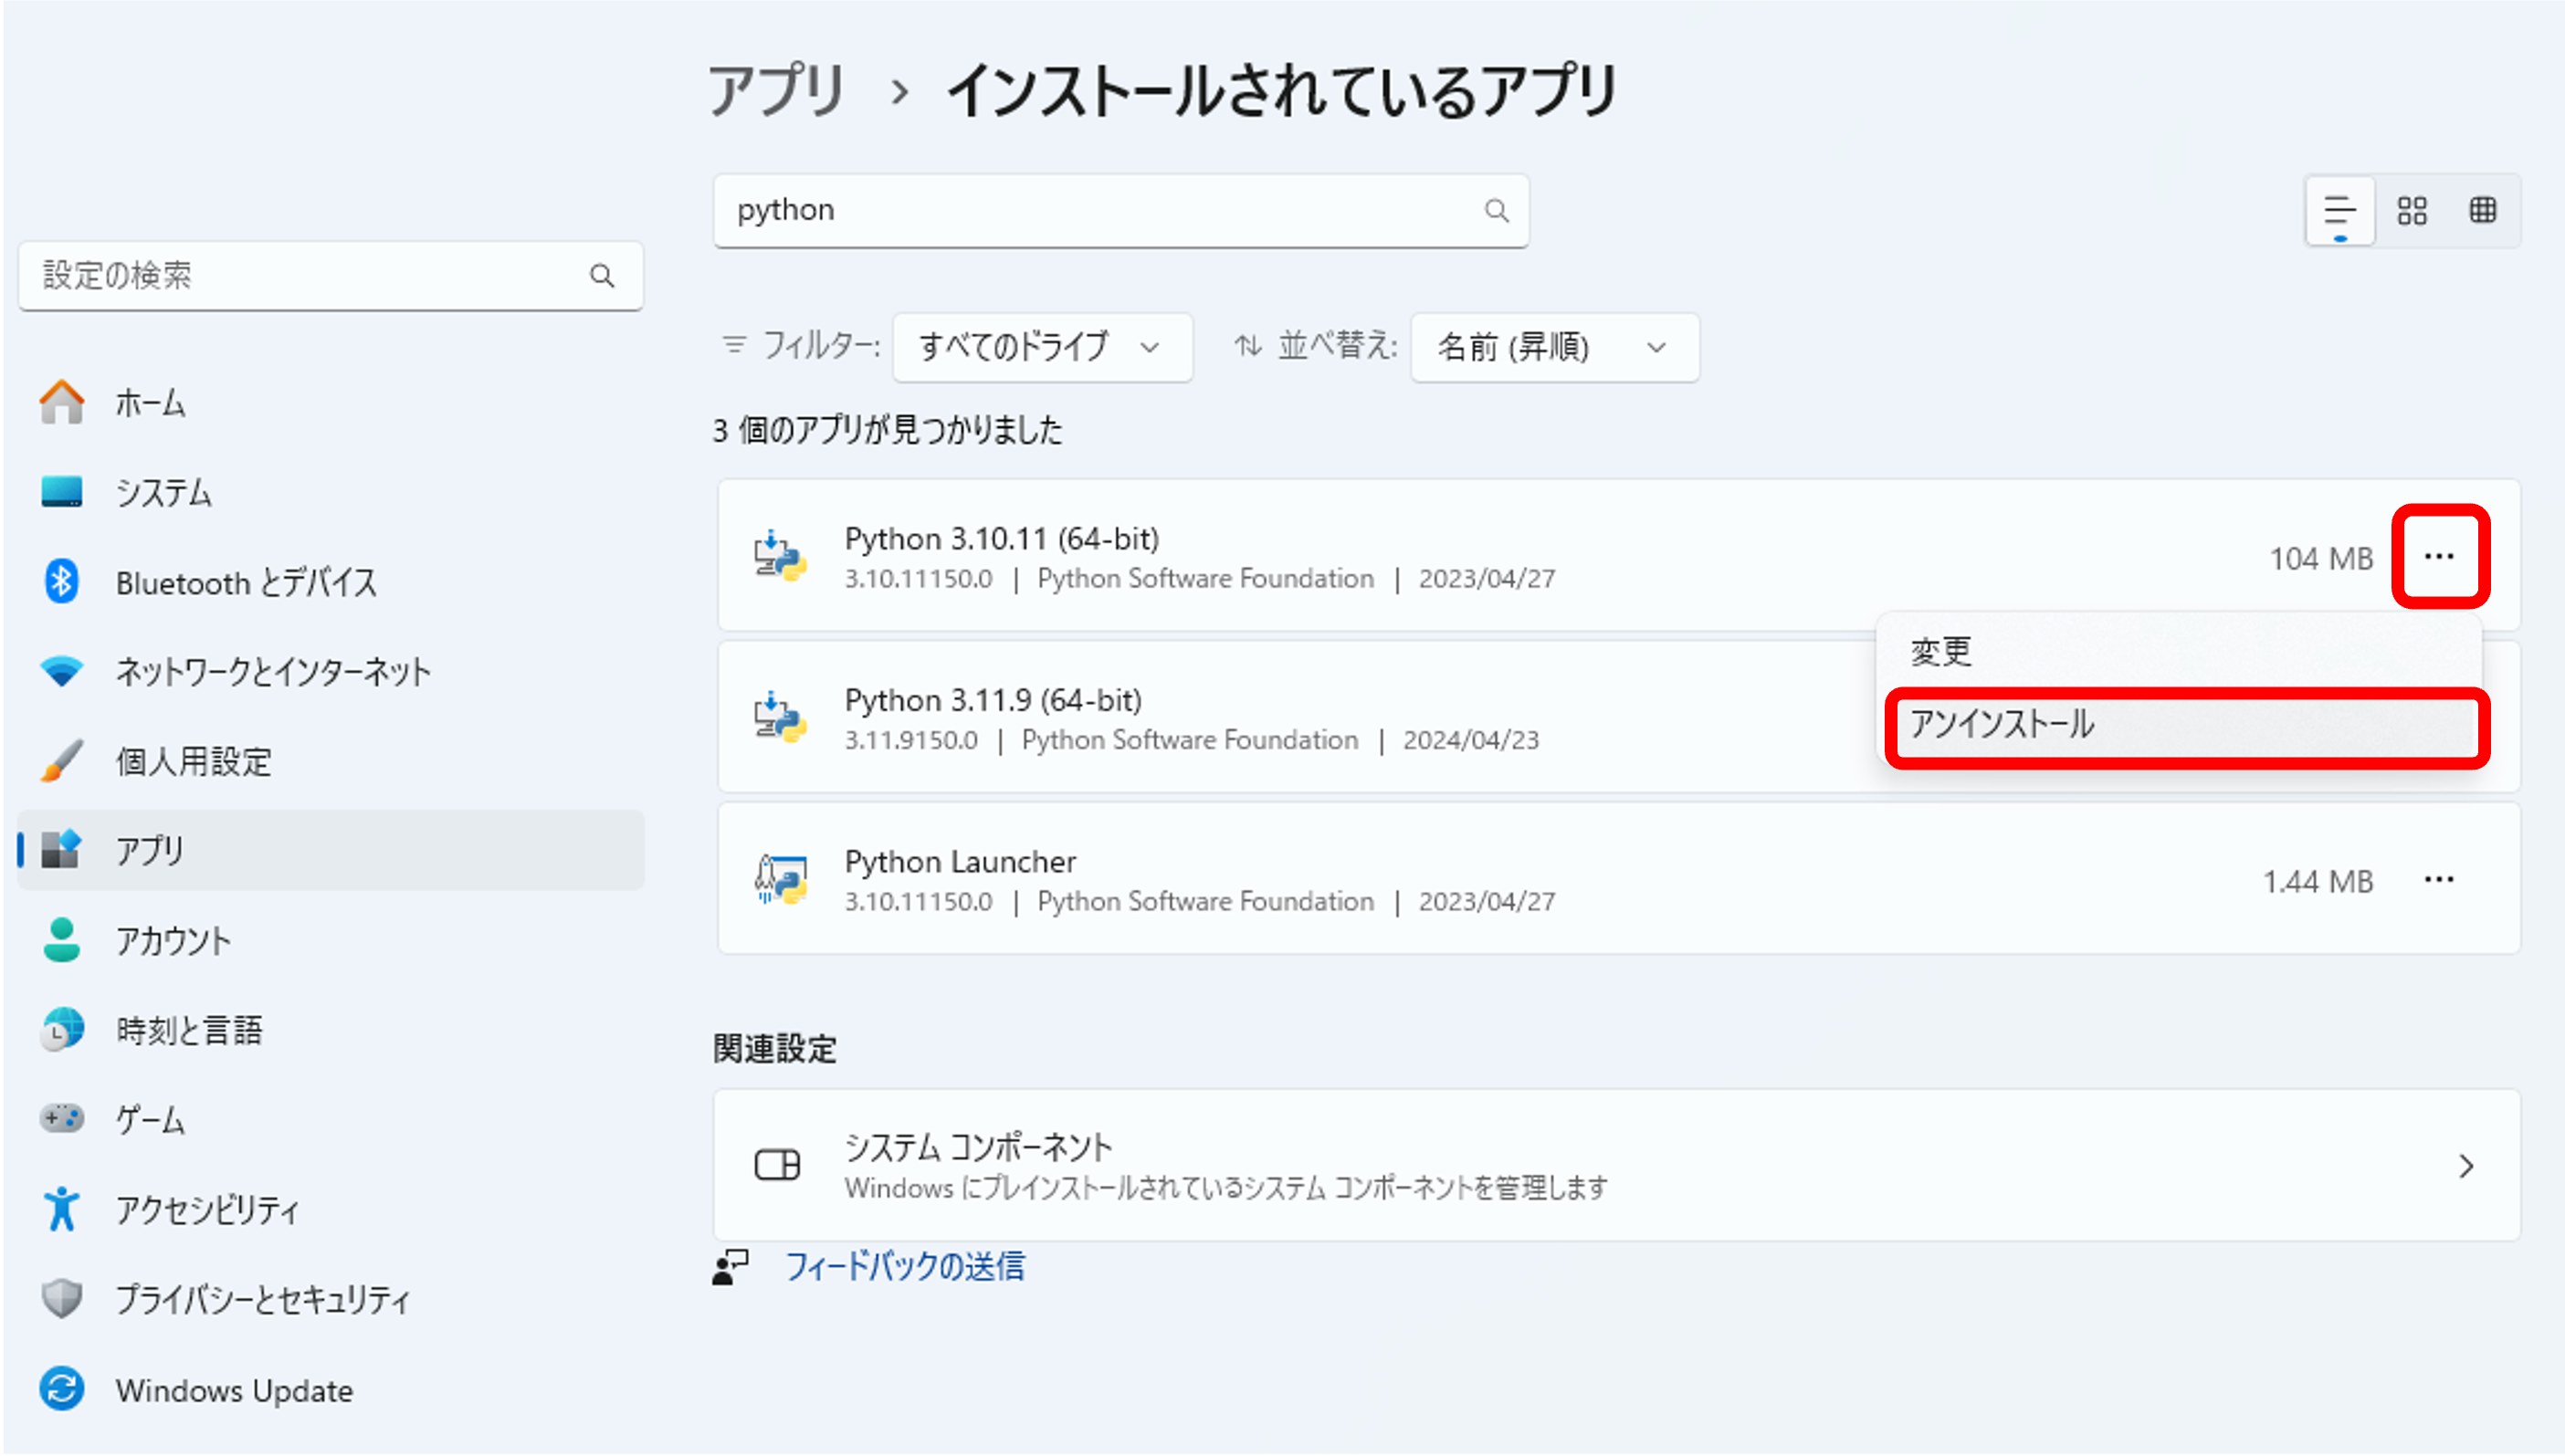
Task: Switch to table view layout icon
Action: click(2482, 211)
